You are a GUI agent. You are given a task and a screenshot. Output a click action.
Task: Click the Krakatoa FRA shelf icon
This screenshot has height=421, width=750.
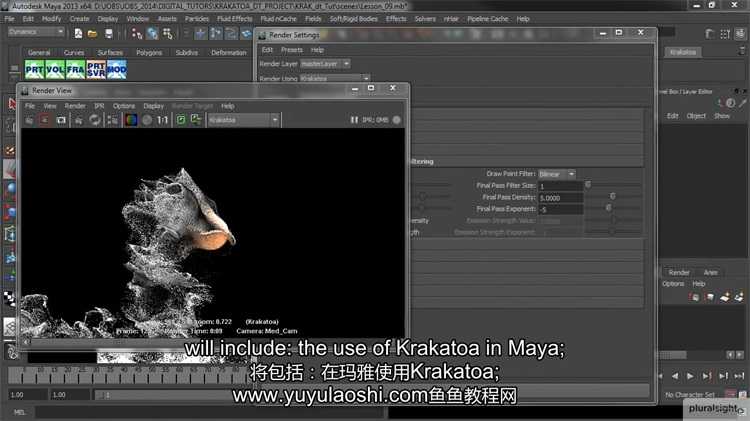76,69
